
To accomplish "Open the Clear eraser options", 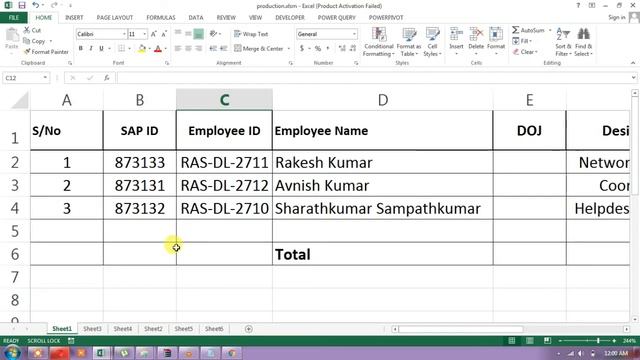I will (525, 52).
